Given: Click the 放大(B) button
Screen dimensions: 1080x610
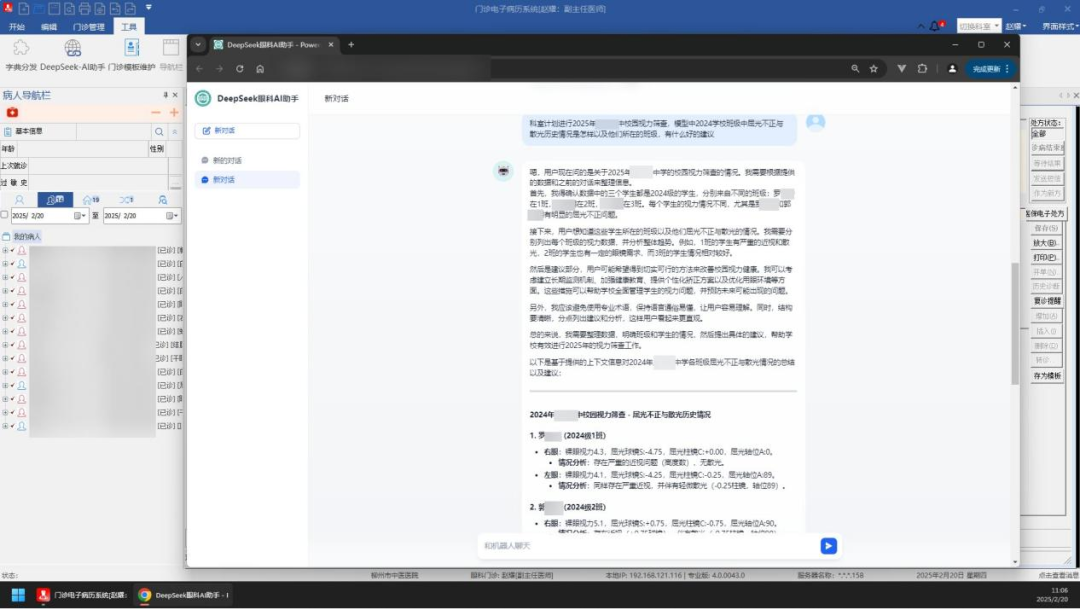Looking at the screenshot, I should pyautogui.click(x=1046, y=243).
